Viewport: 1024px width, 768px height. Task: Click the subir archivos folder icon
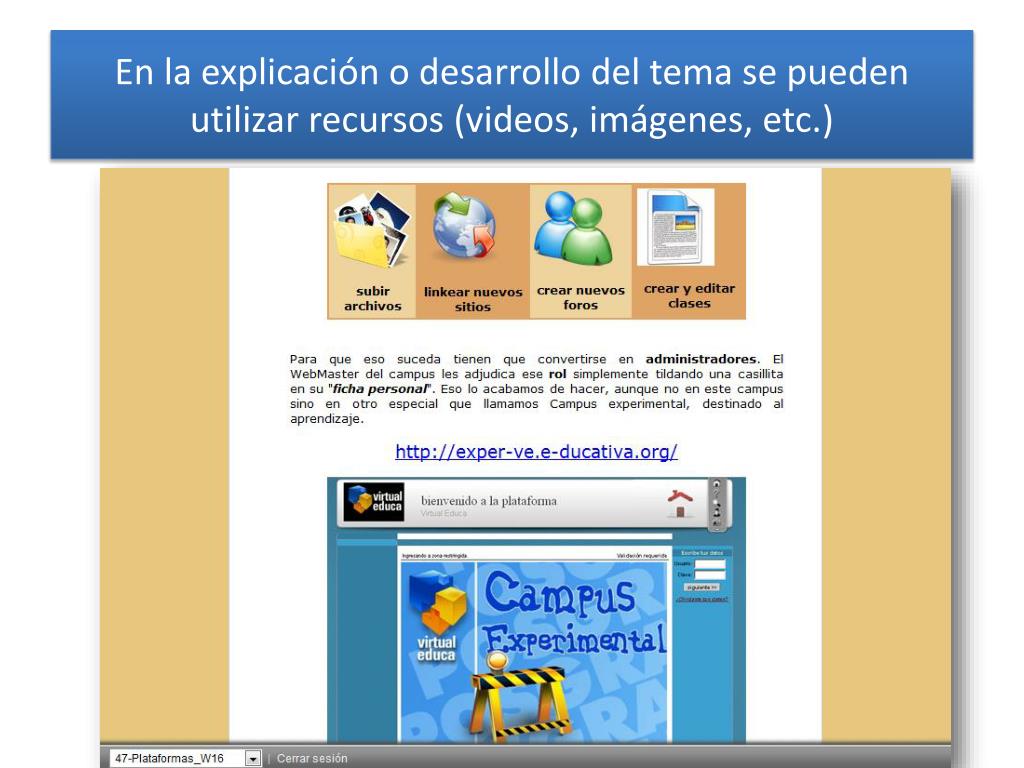(372, 230)
